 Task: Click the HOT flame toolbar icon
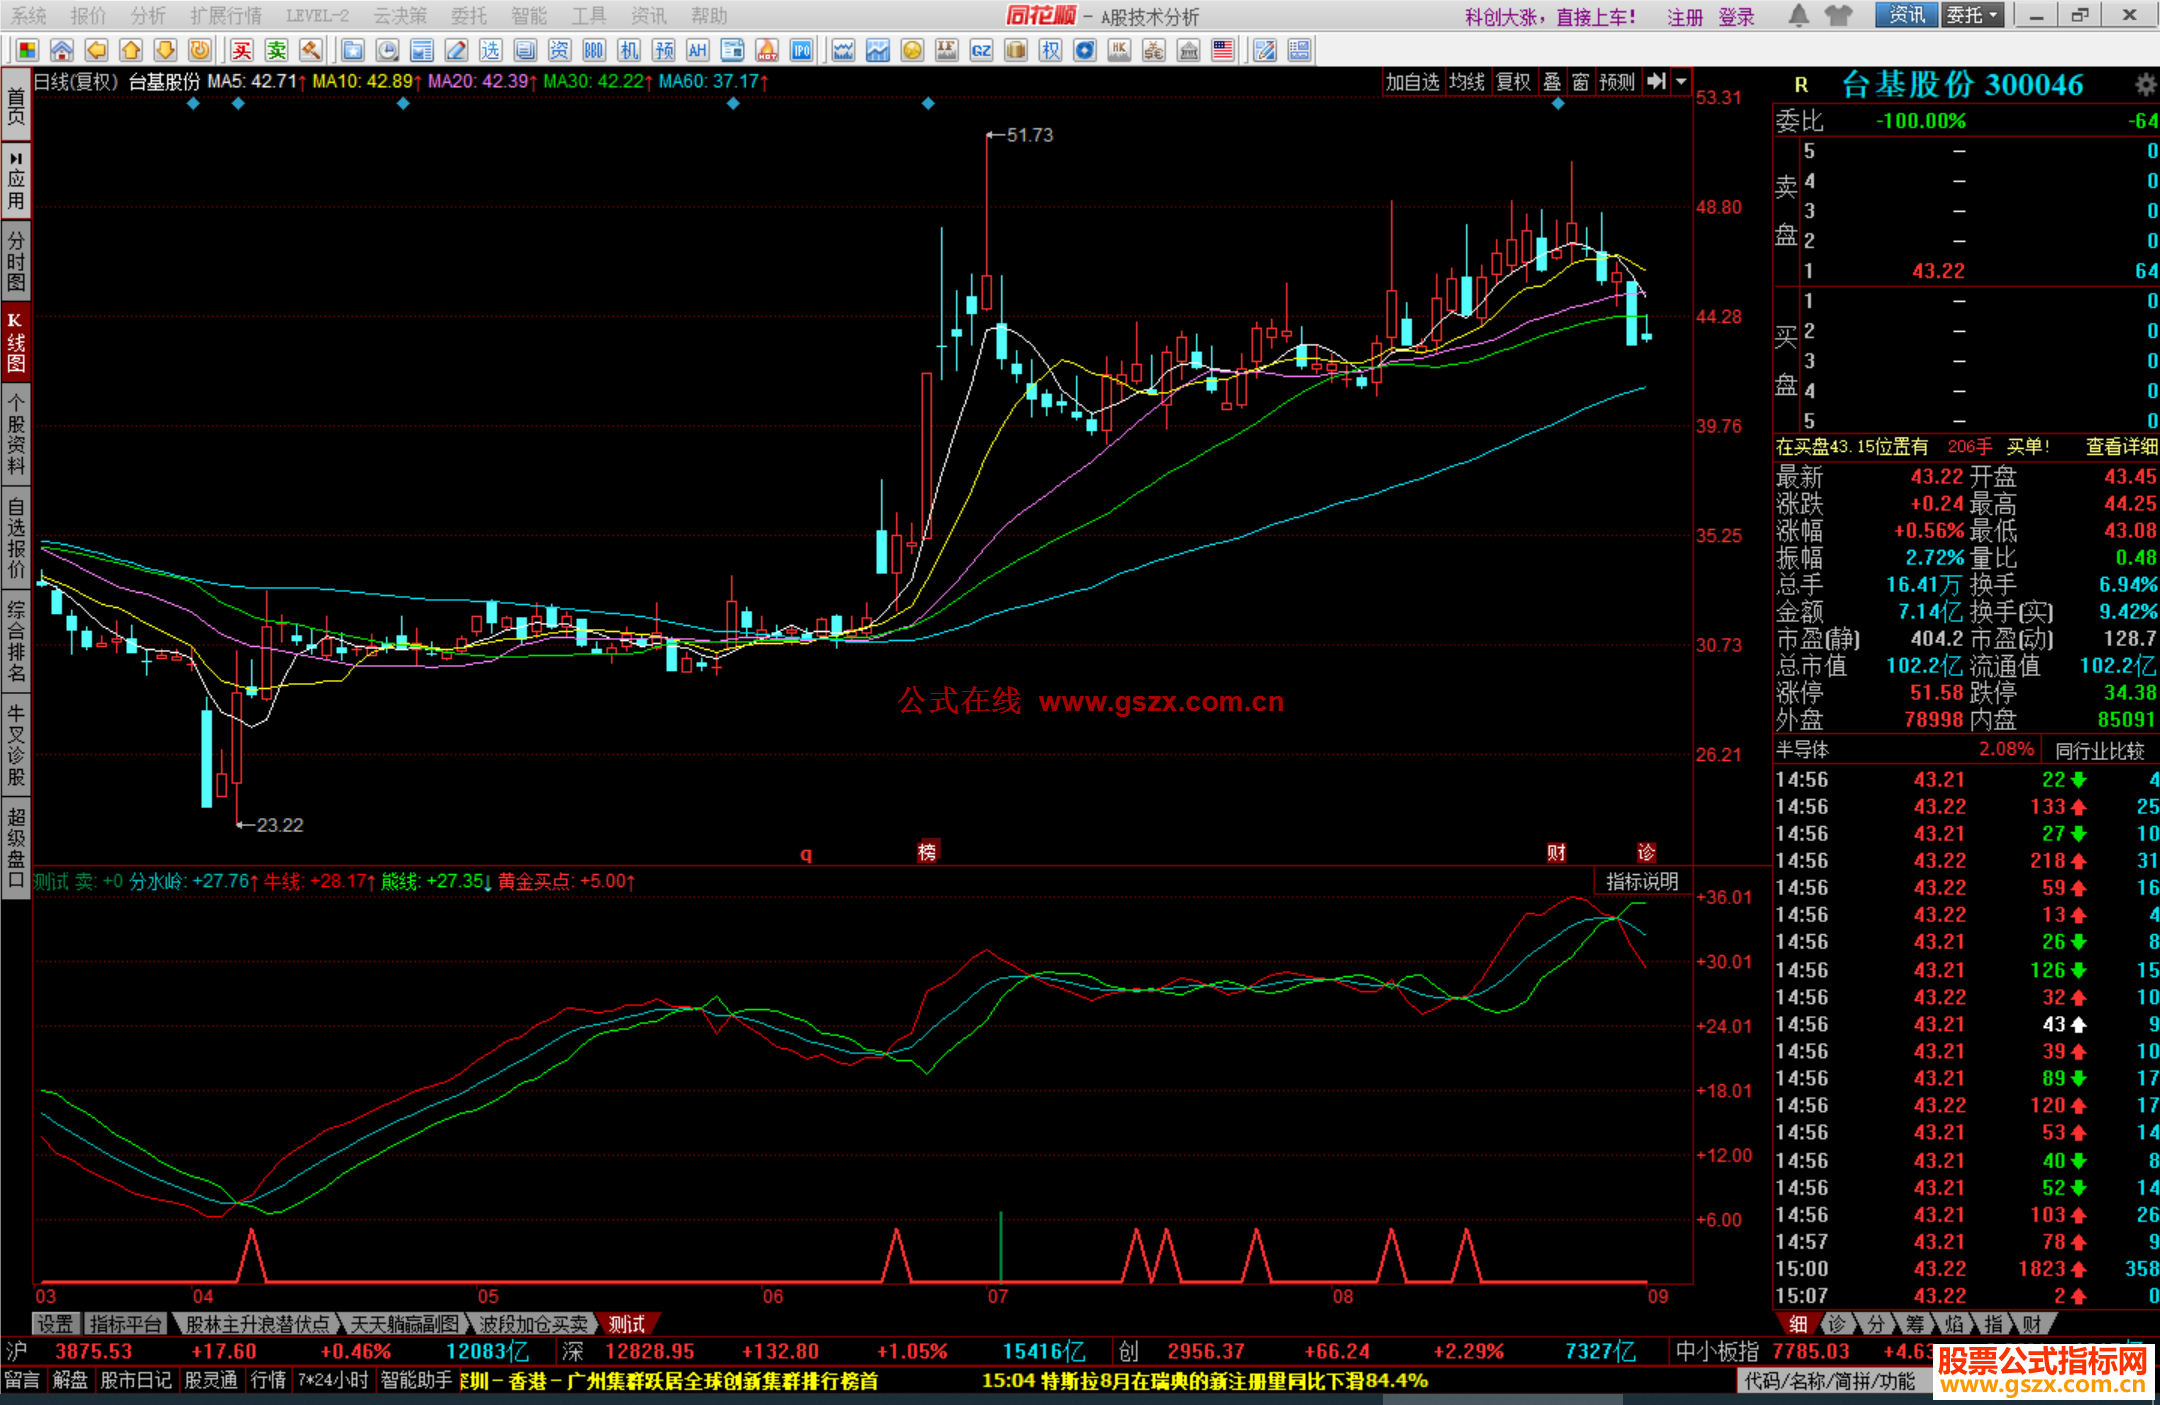[767, 51]
